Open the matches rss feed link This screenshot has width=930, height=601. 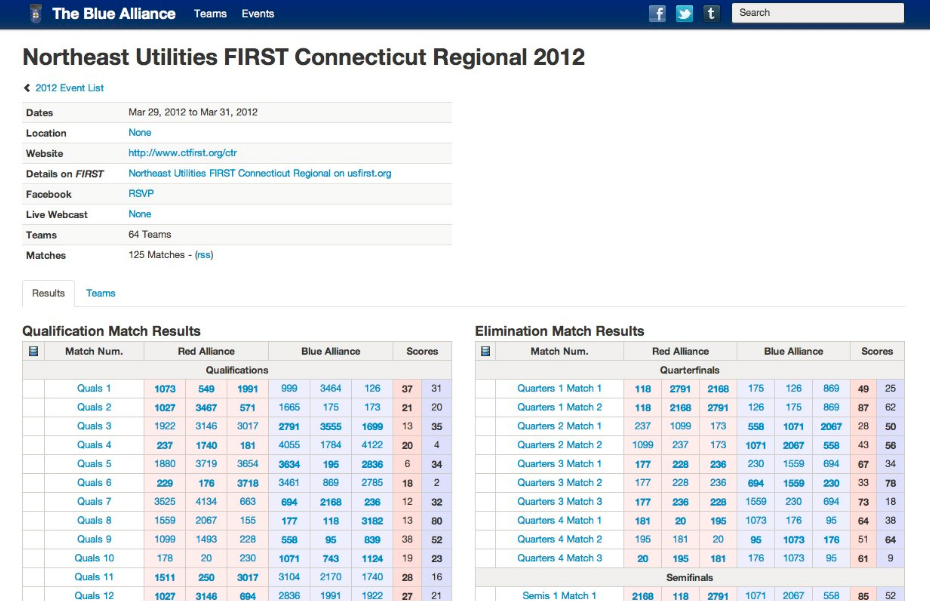click(x=204, y=255)
